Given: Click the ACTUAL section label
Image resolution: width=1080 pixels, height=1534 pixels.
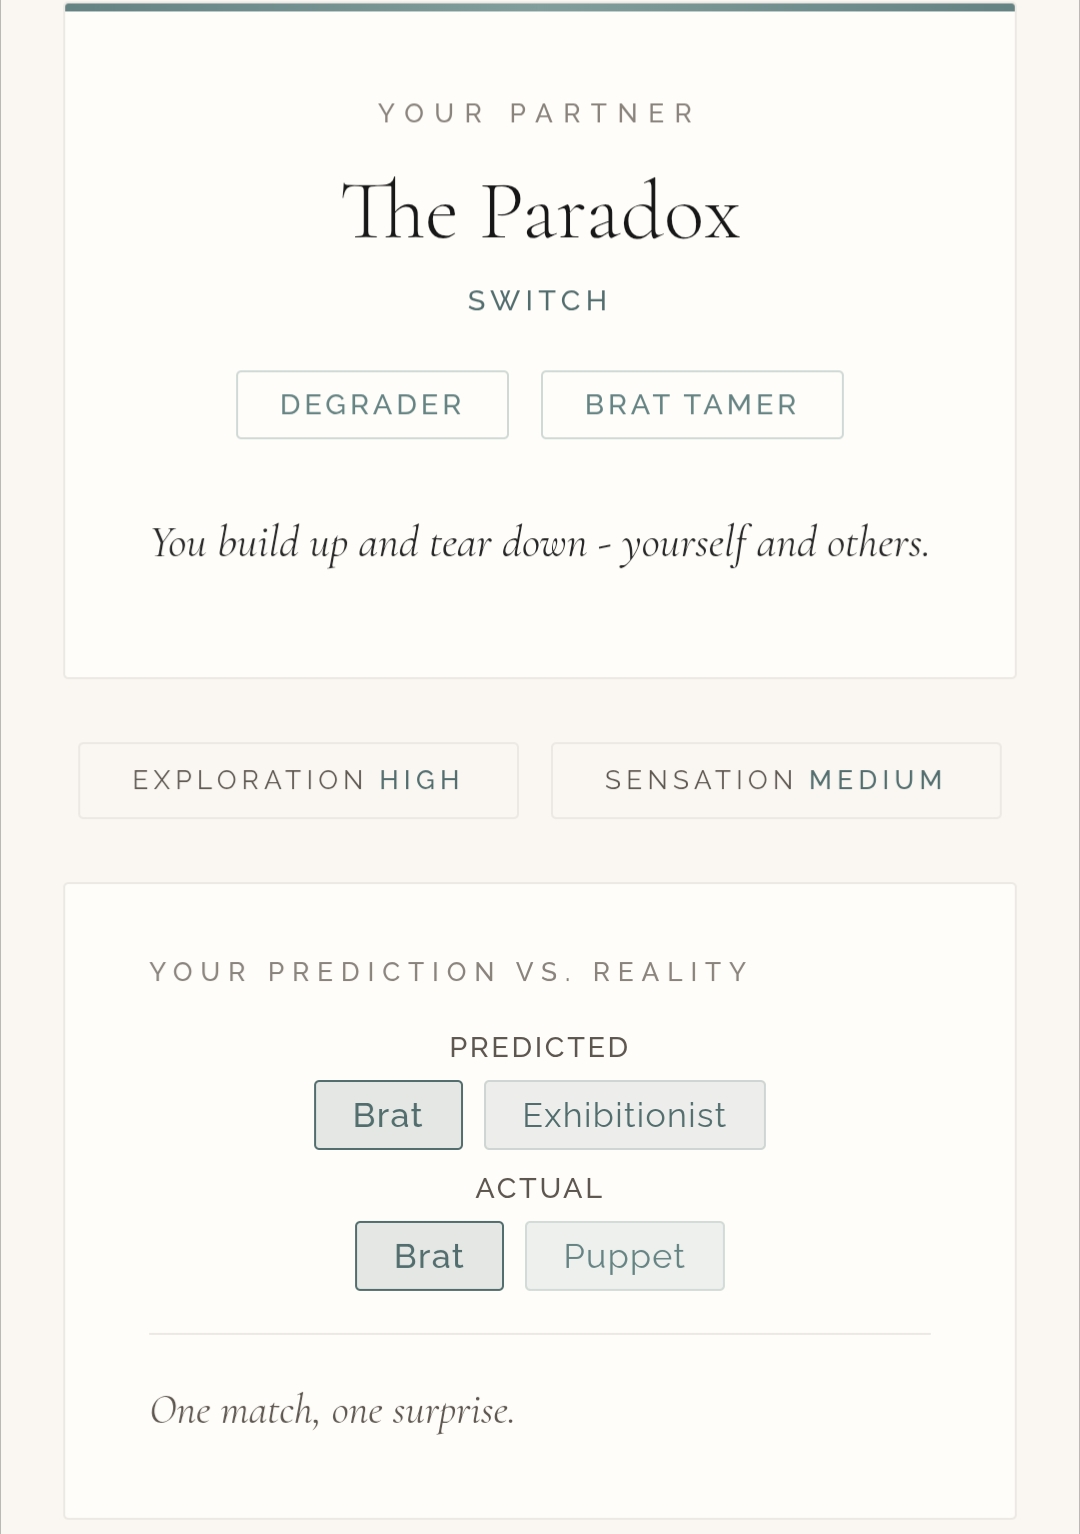Looking at the screenshot, I should coord(539,1188).
